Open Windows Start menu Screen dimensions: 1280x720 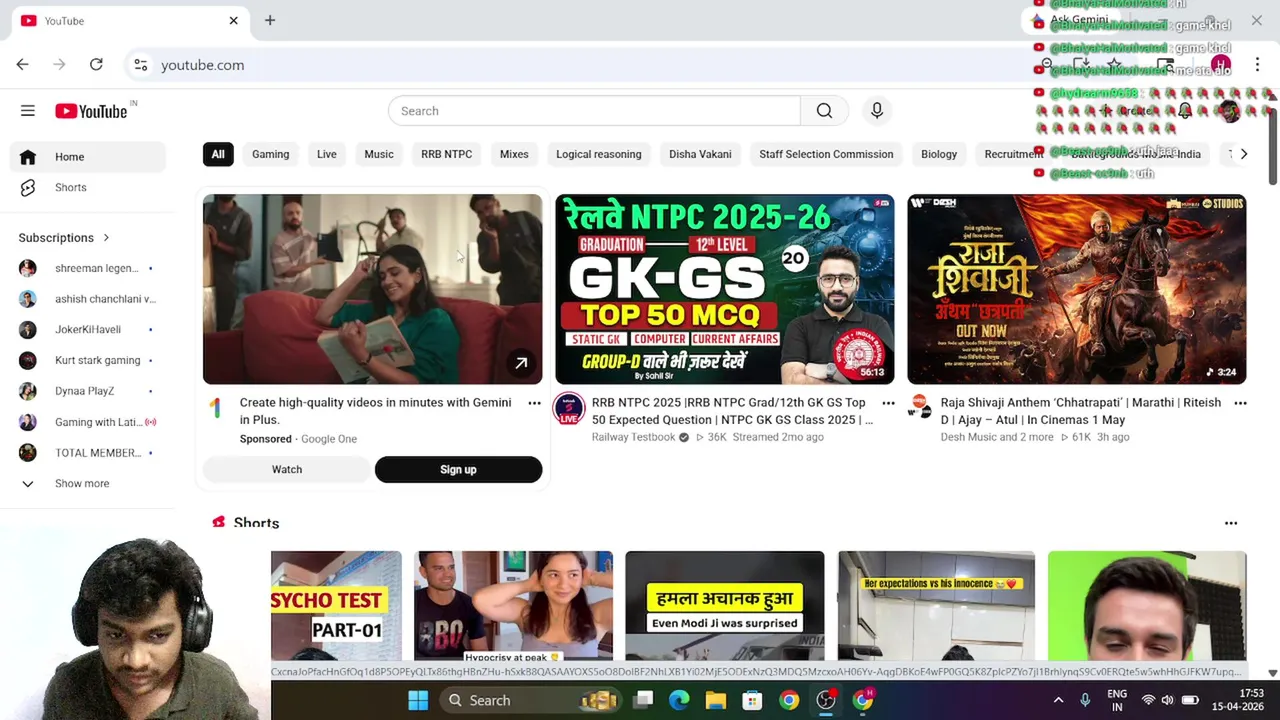click(418, 700)
